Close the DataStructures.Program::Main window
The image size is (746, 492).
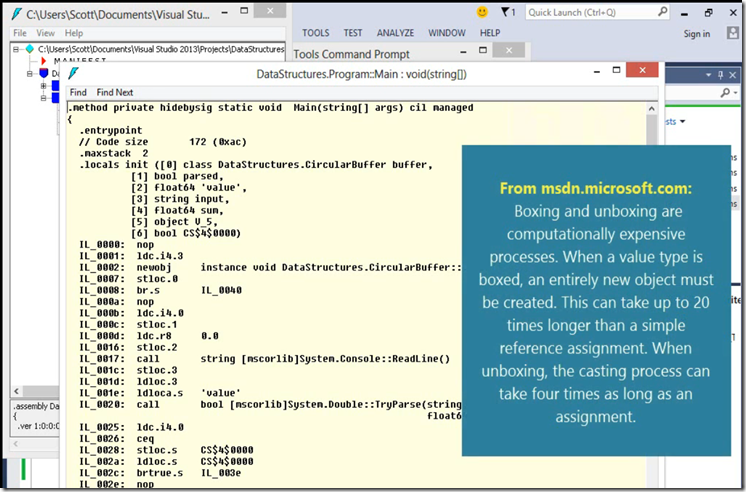(x=642, y=70)
